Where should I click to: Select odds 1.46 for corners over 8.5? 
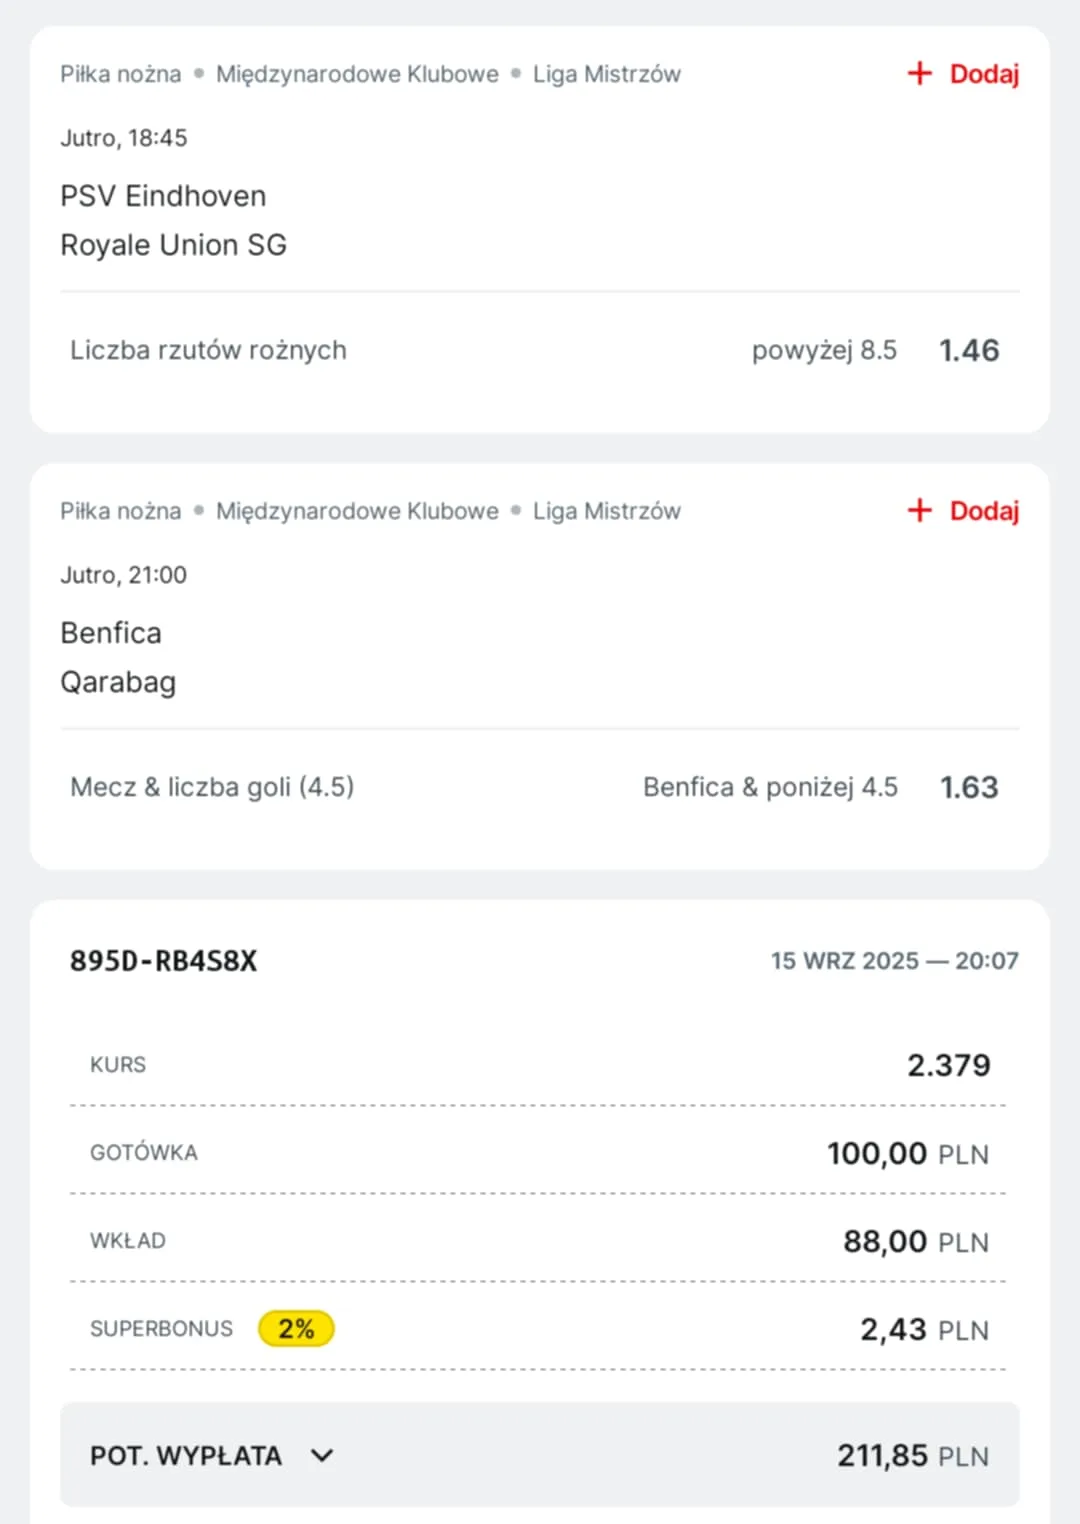click(968, 350)
